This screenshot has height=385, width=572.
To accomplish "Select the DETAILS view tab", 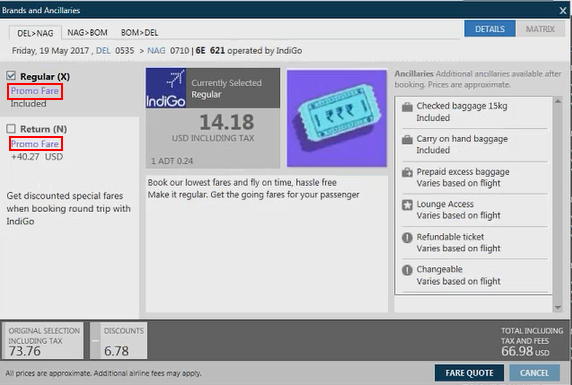I will coord(490,29).
